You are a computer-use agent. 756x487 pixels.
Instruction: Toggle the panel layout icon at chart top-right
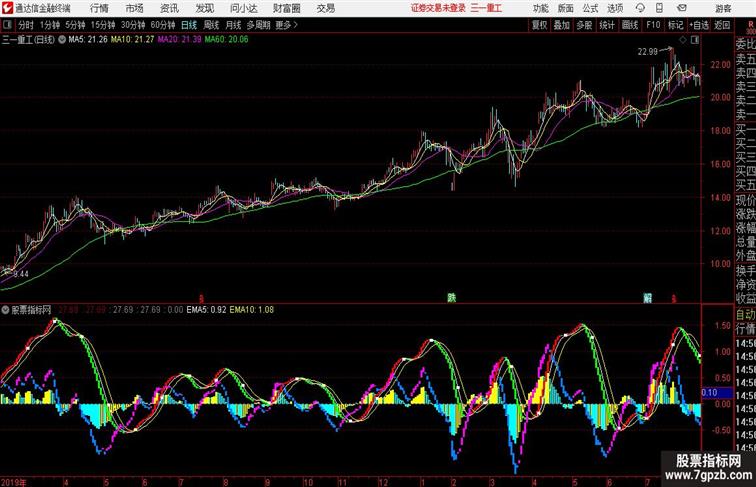tap(695, 40)
